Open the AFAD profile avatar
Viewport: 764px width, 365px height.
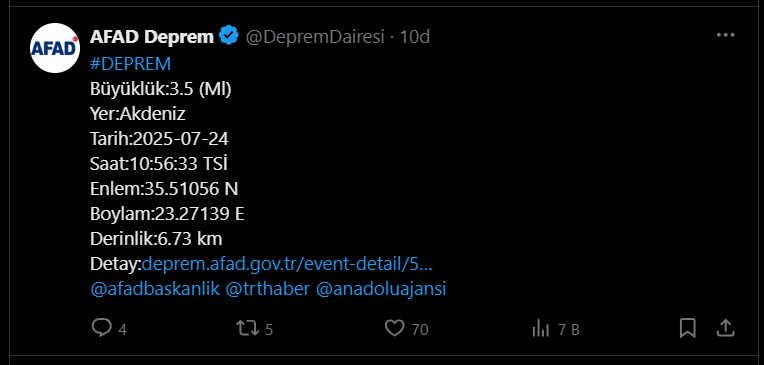(55, 48)
